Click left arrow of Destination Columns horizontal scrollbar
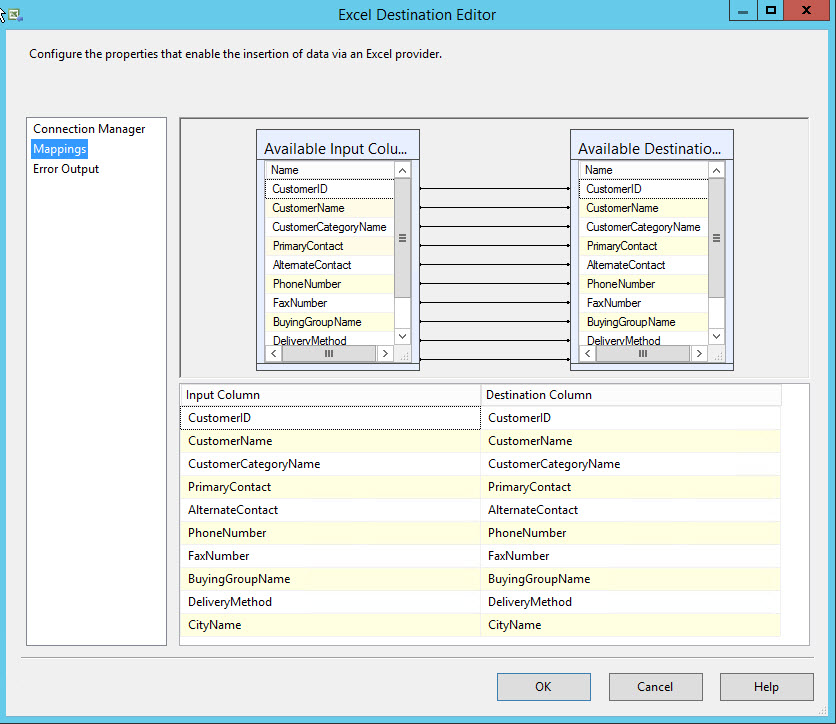The image size is (836, 724). (588, 353)
